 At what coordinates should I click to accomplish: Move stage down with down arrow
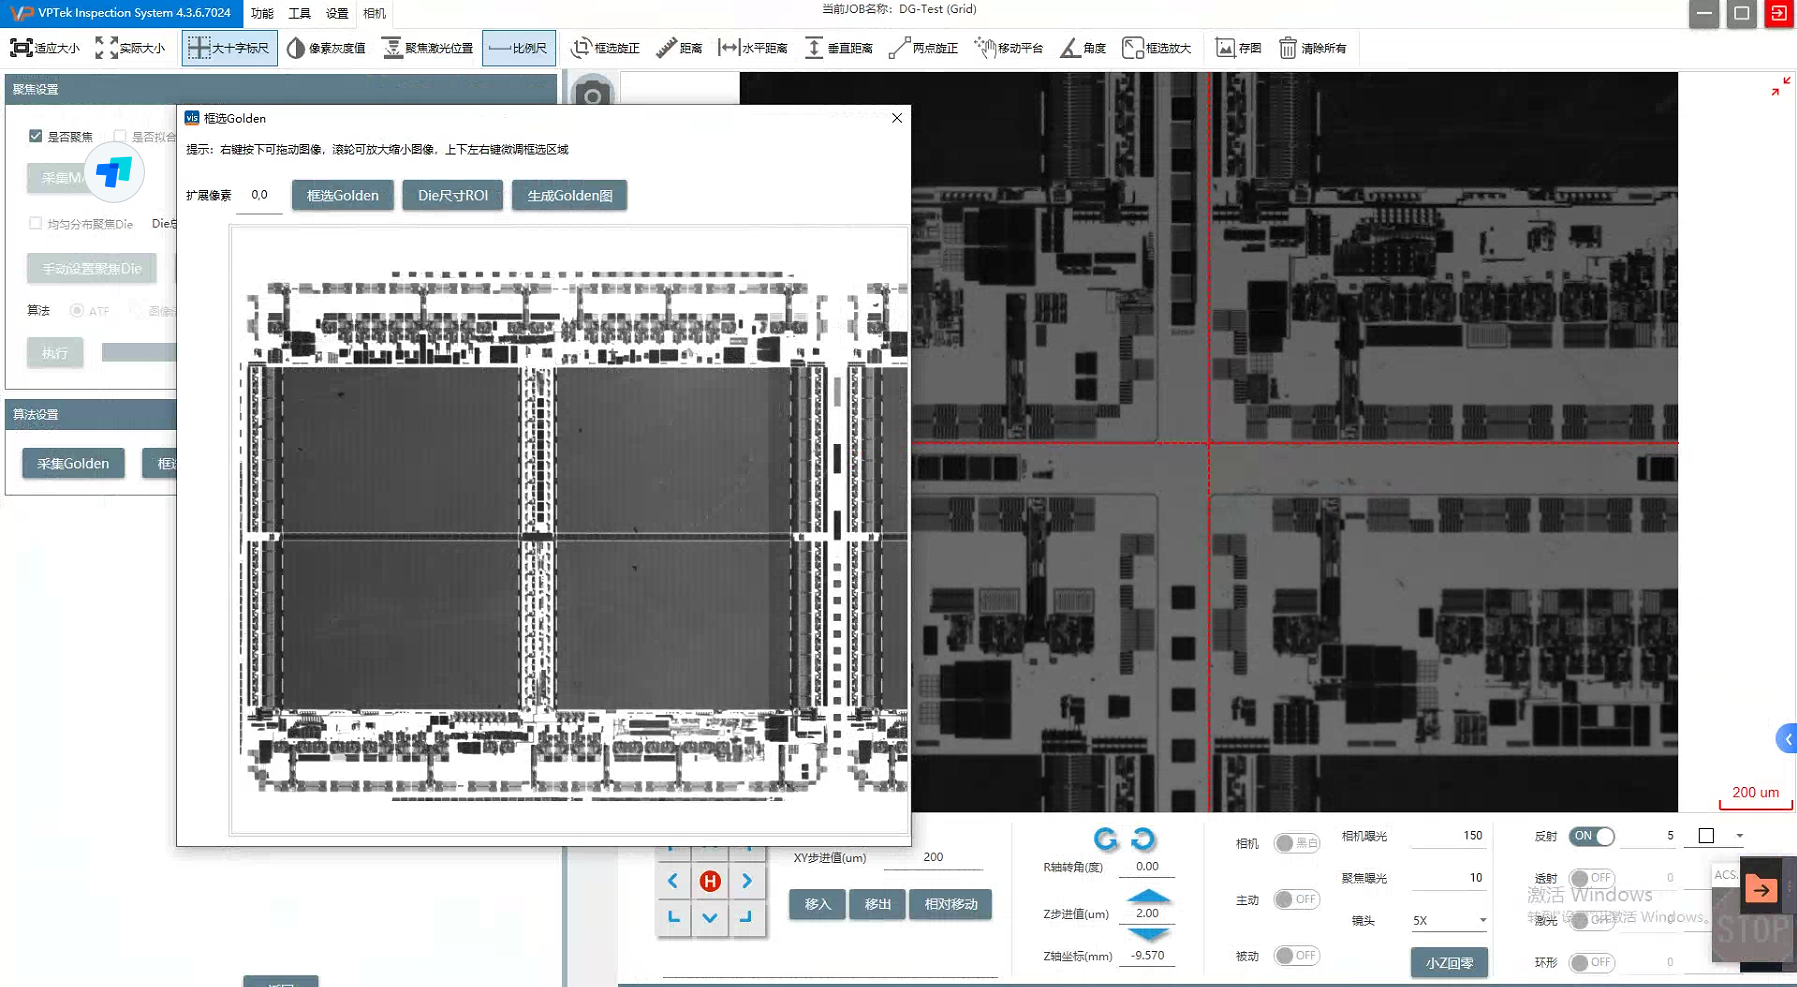(x=710, y=917)
